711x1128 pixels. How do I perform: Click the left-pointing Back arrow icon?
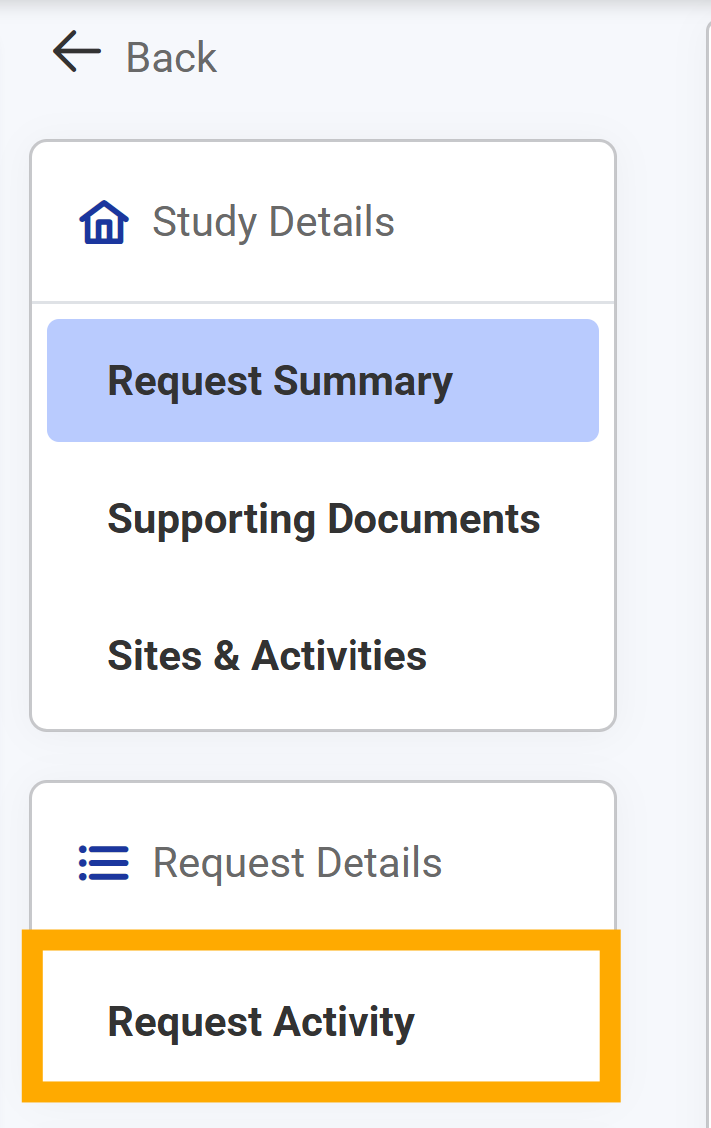[x=76, y=51]
